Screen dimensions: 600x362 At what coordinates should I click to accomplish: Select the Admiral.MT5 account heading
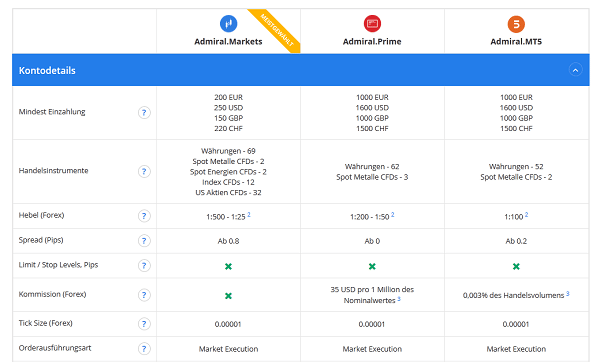click(516, 41)
